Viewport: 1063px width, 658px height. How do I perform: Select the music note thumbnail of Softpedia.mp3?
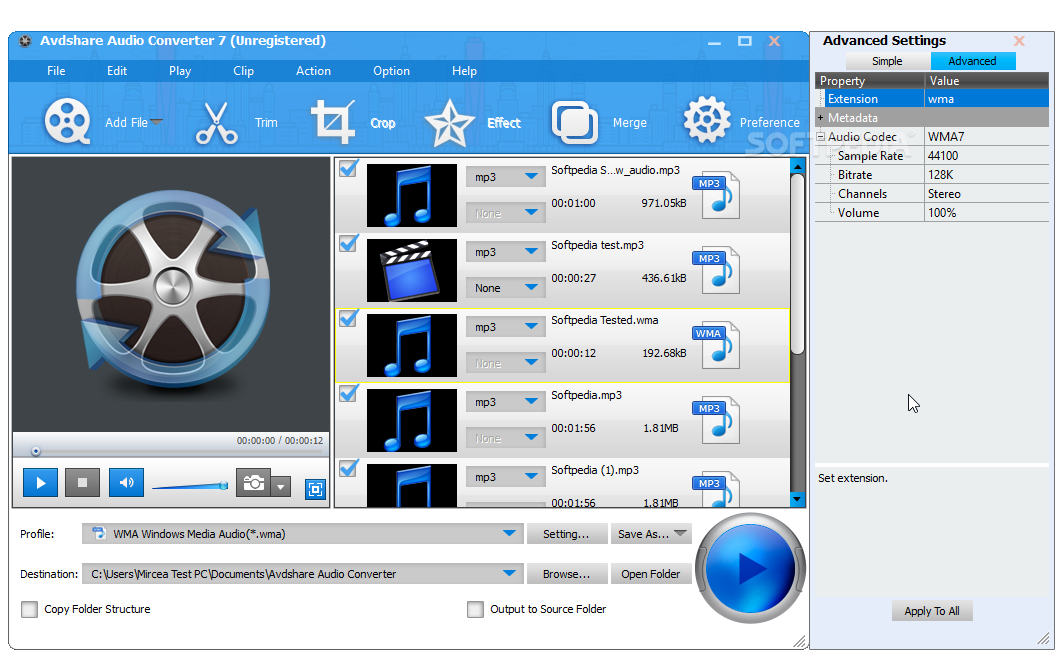(x=412, y=420)
